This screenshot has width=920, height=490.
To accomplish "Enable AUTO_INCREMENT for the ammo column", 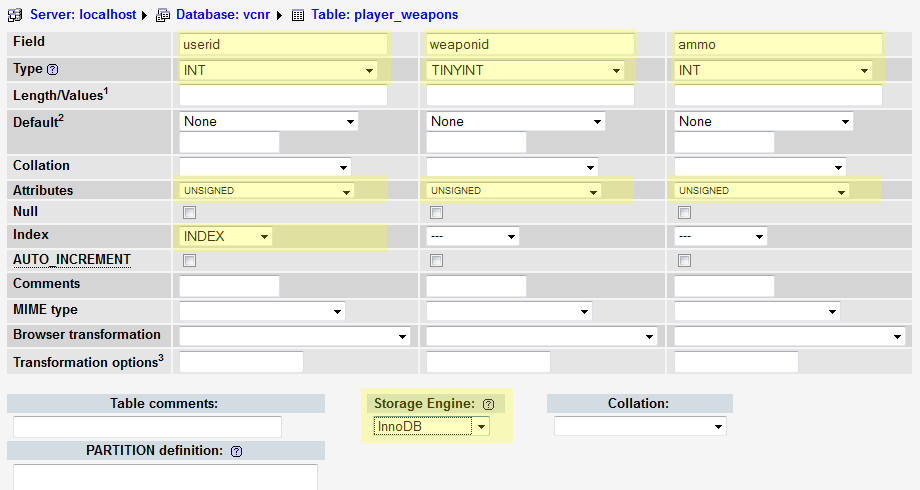I will 684,261.
